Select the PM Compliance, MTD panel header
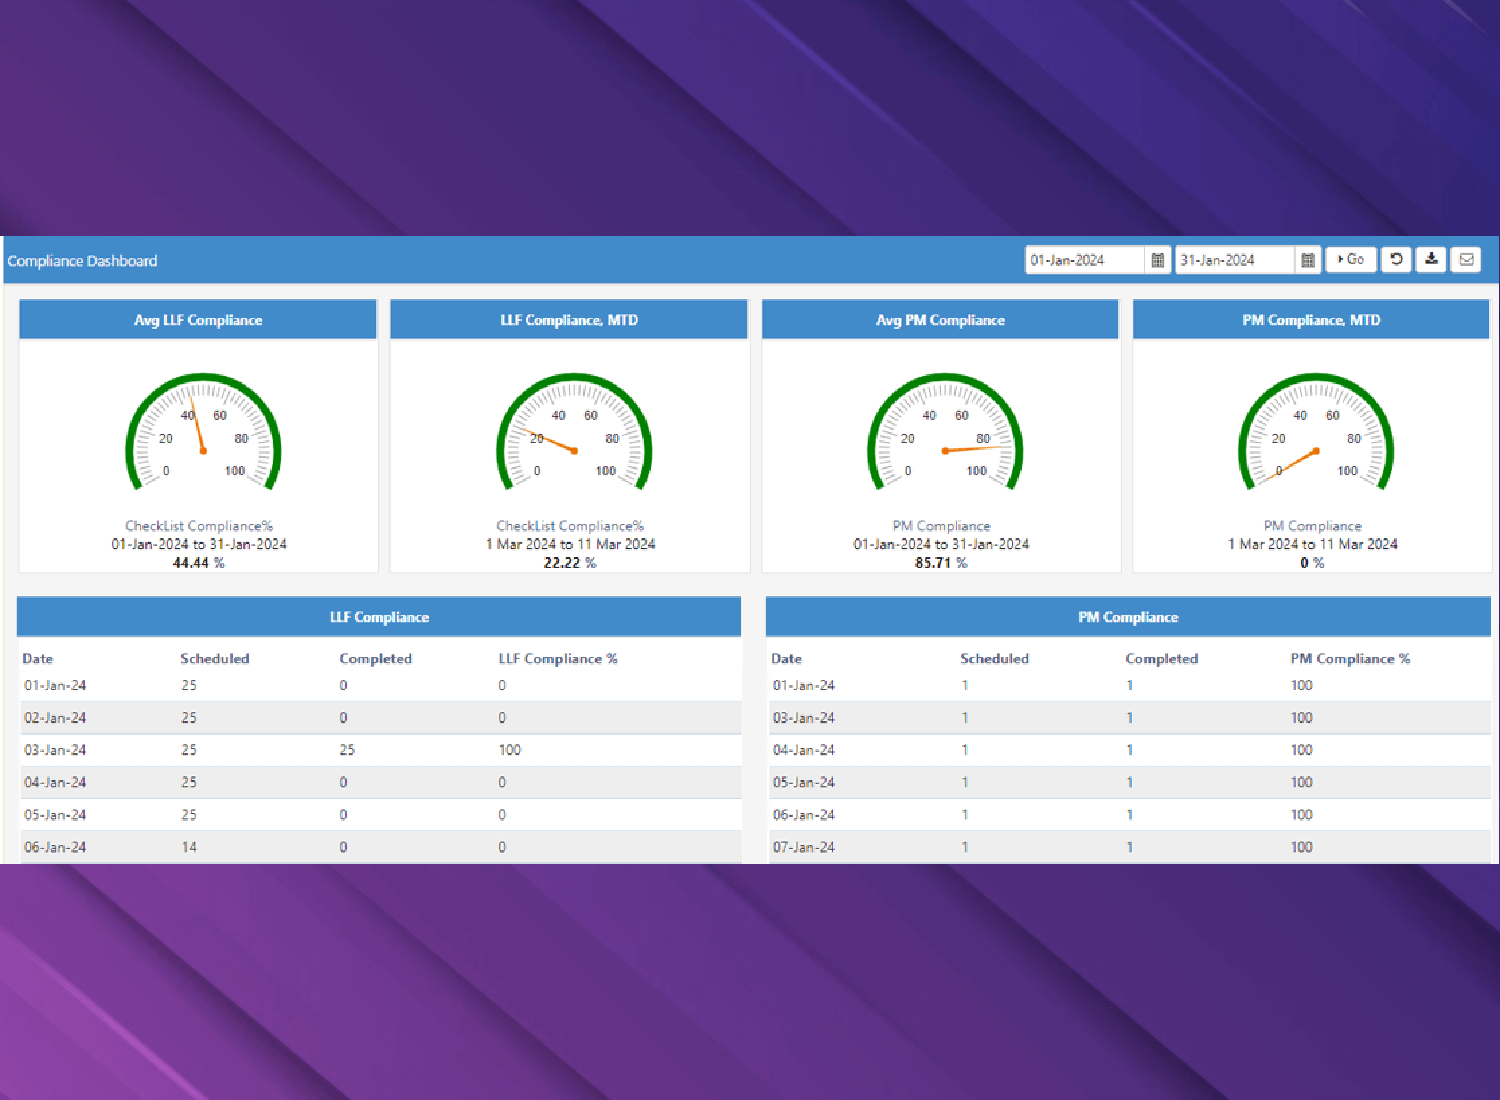The width and height of the screenshot is (1500, 1100). pyautogui.click(x=1311, y=320)
